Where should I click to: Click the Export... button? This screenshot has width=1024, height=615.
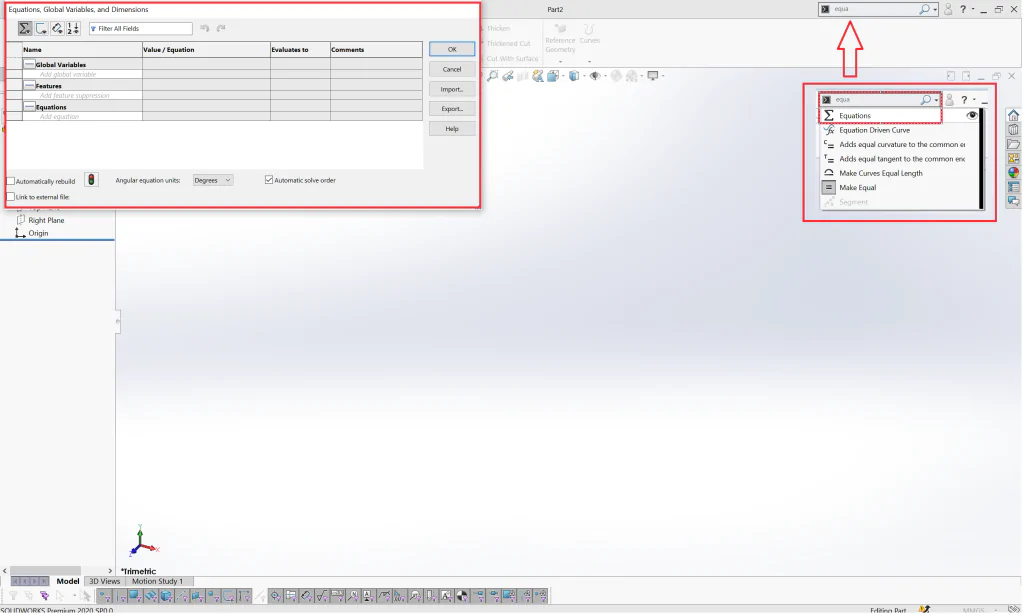[x=452, y=108]
